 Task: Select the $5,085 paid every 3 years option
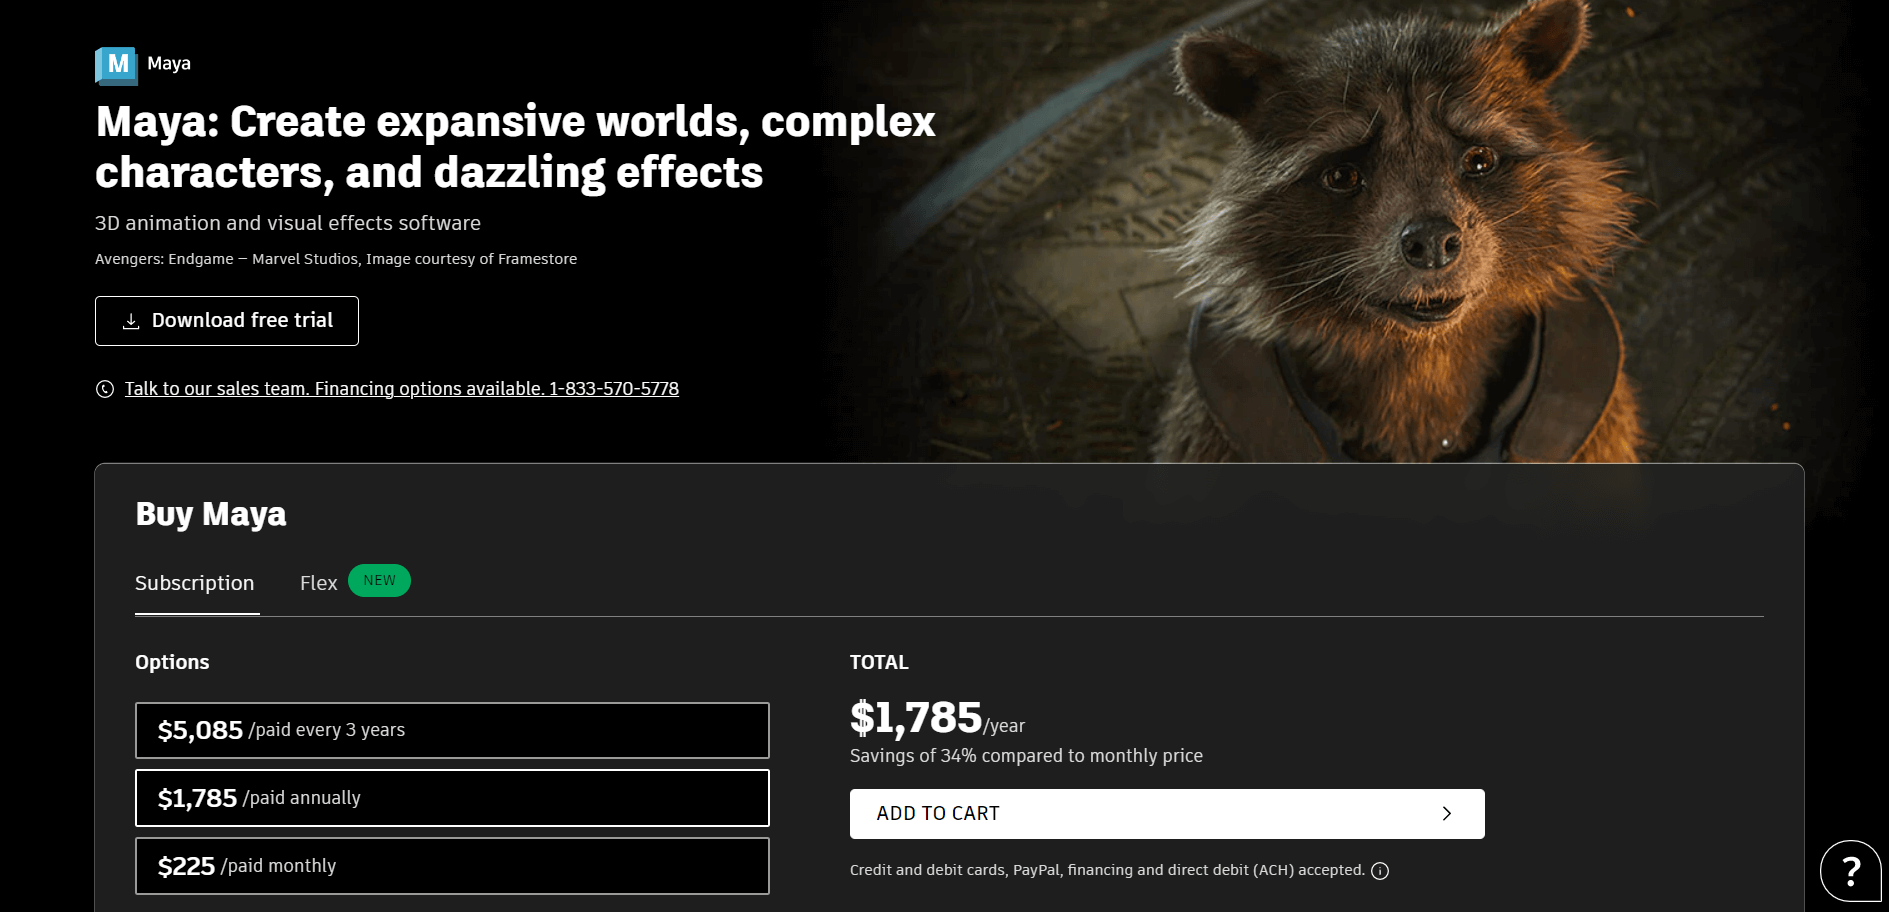(452, 730)
